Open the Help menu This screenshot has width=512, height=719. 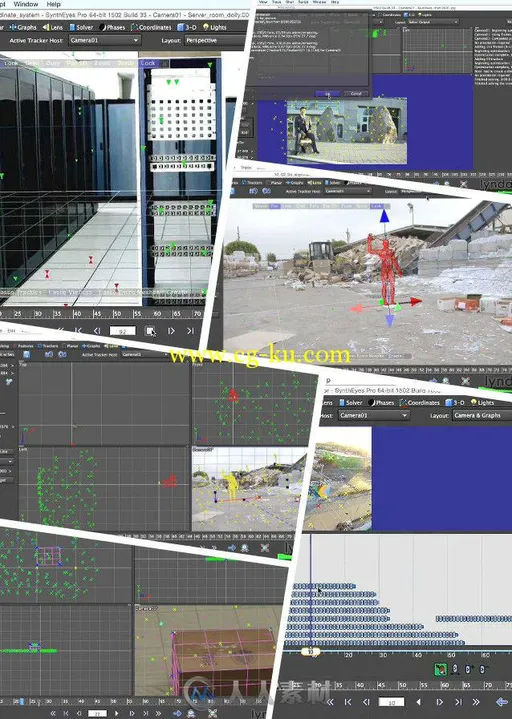coord(54,4)
